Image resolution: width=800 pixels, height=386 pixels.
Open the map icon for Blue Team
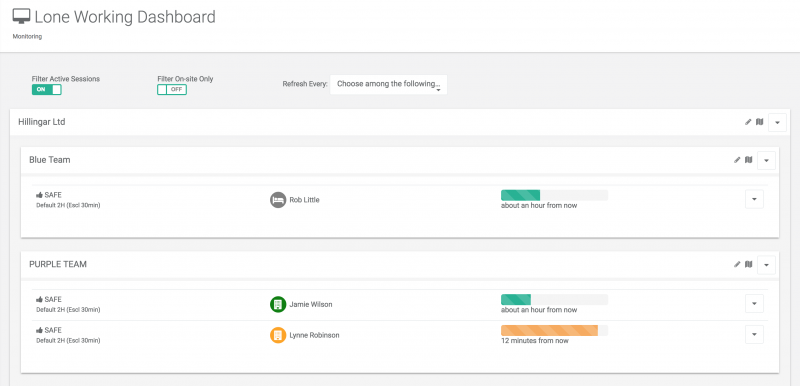748,160
